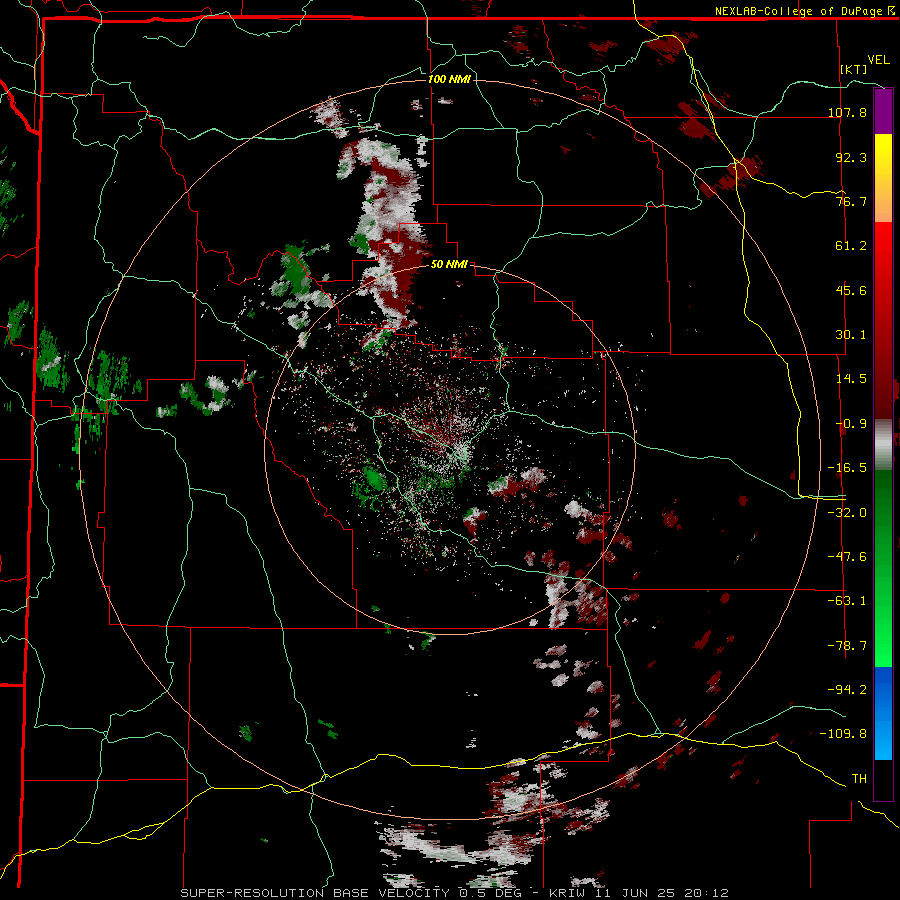Pick the green inbound velocity color segment
The width and height of the screenshot is (900, 900).
click(883, 568)
